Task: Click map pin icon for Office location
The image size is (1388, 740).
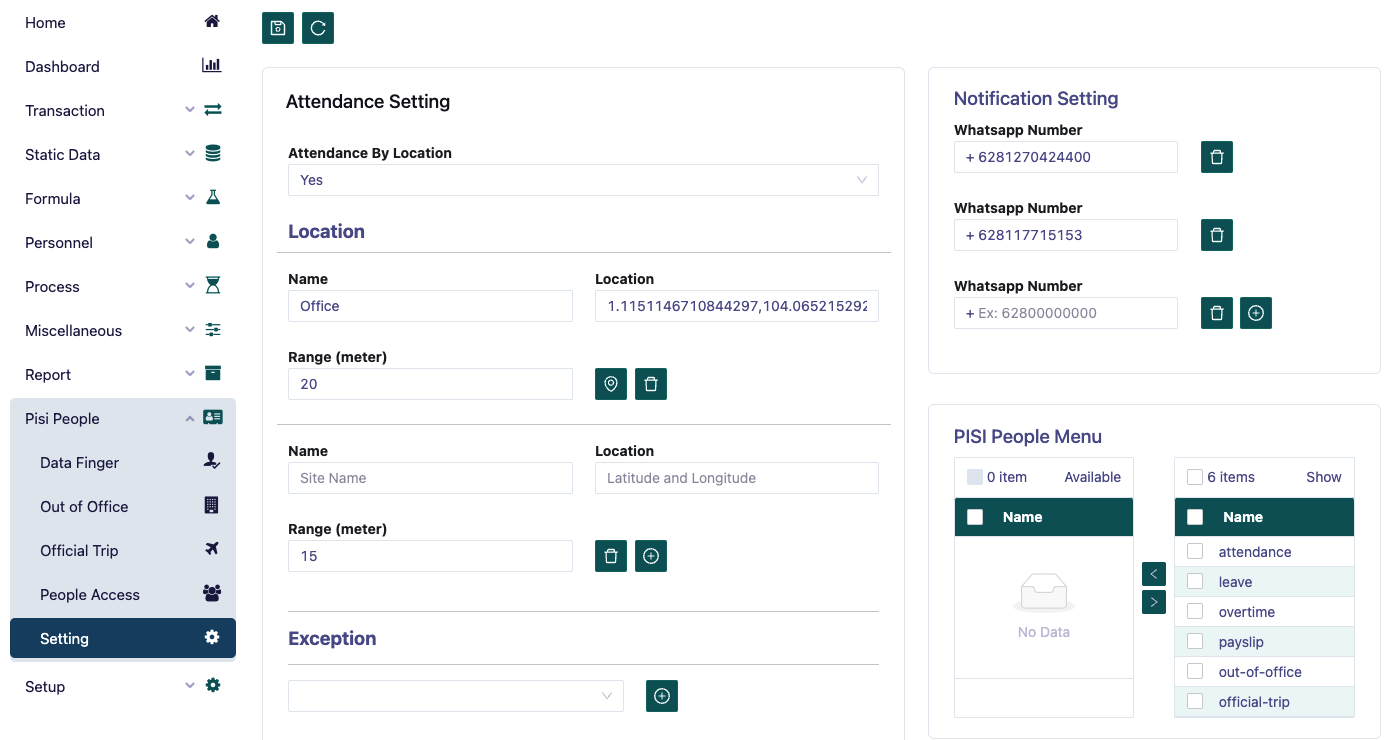Action: [611, 384]
